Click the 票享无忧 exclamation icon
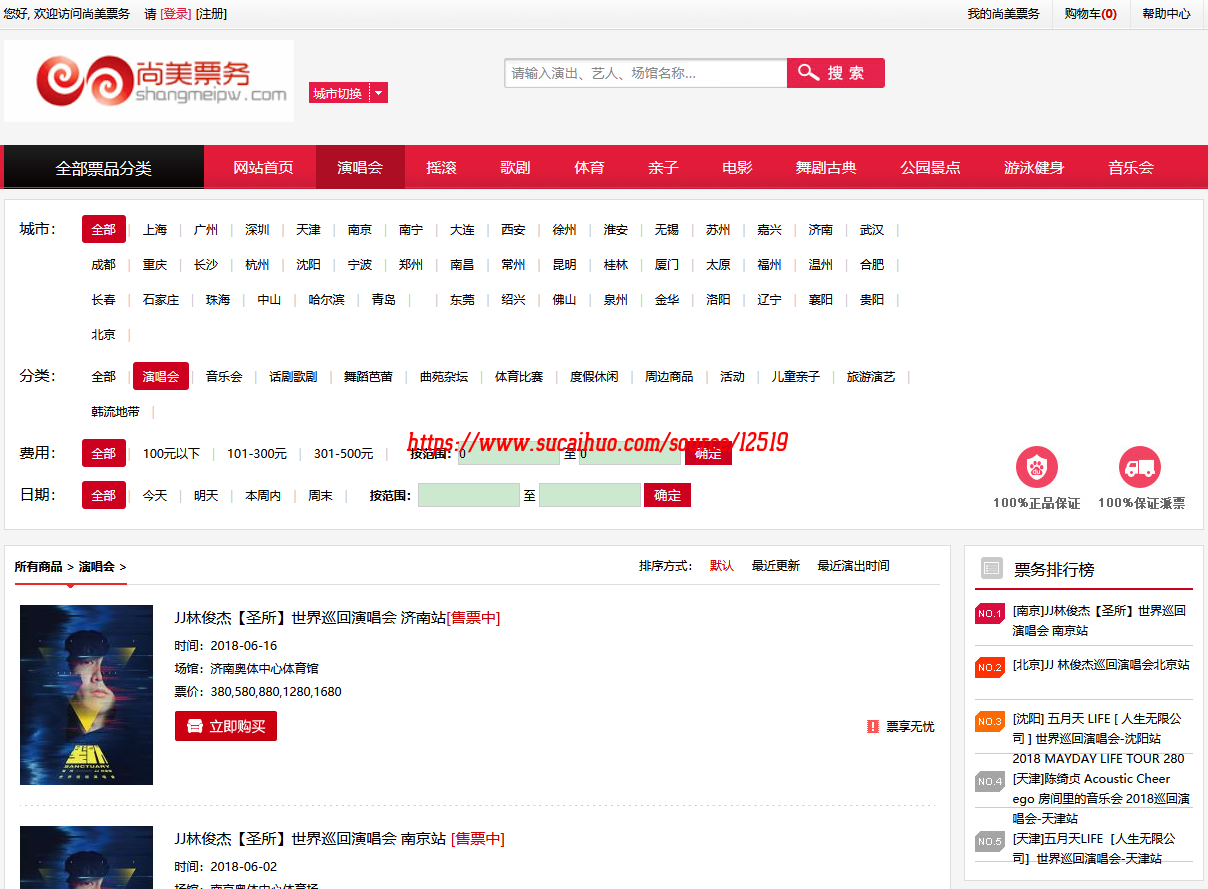The height and width of the screenshot is (889, 1208). (872, 726)
